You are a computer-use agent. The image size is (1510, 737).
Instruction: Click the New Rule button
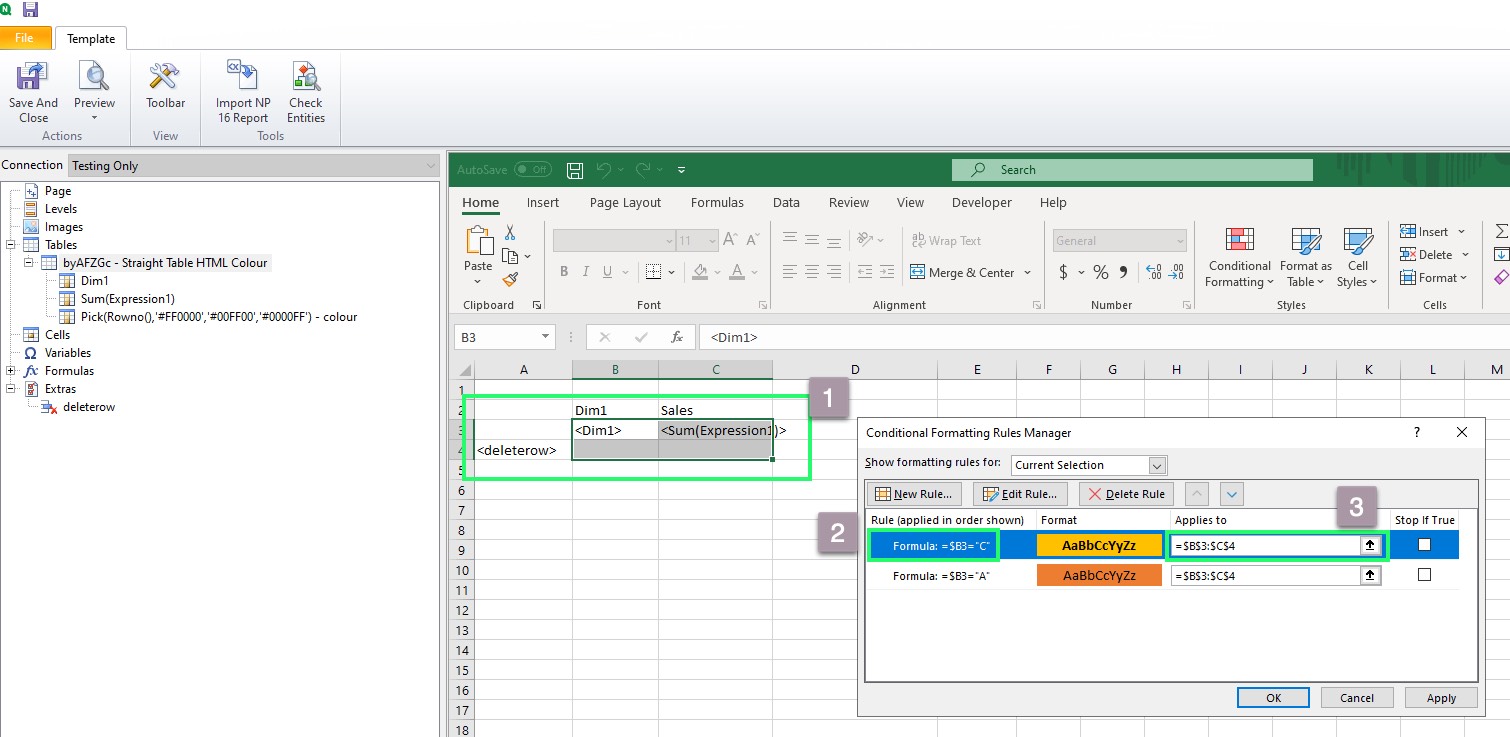916,494
